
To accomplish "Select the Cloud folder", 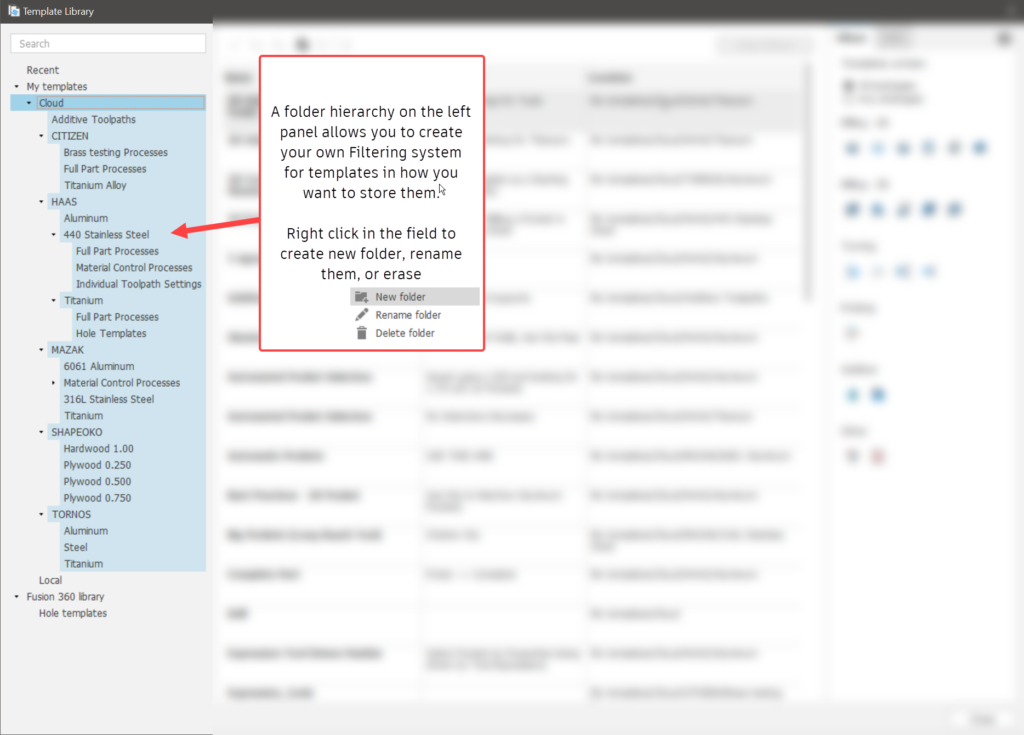I will click(51, 103).
